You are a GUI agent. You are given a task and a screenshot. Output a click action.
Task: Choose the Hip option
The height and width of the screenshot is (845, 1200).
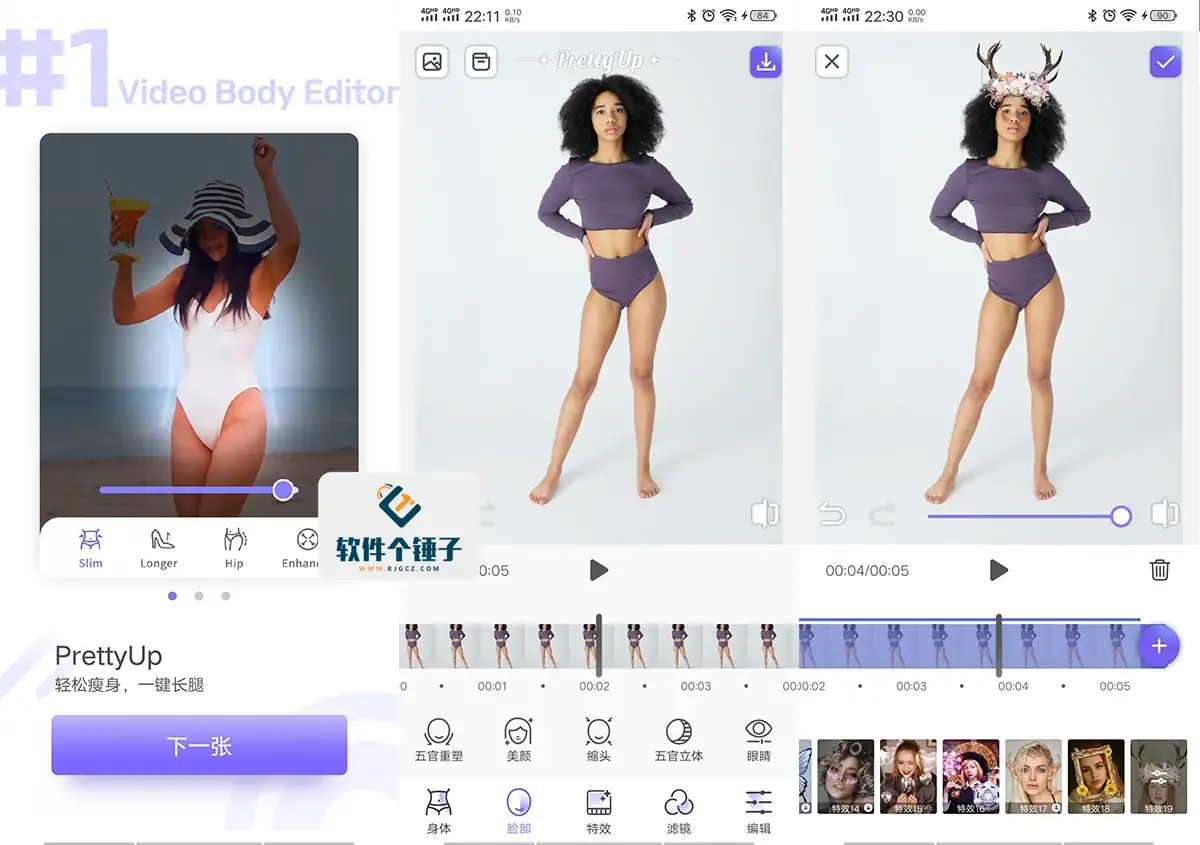tap(234, 548)
